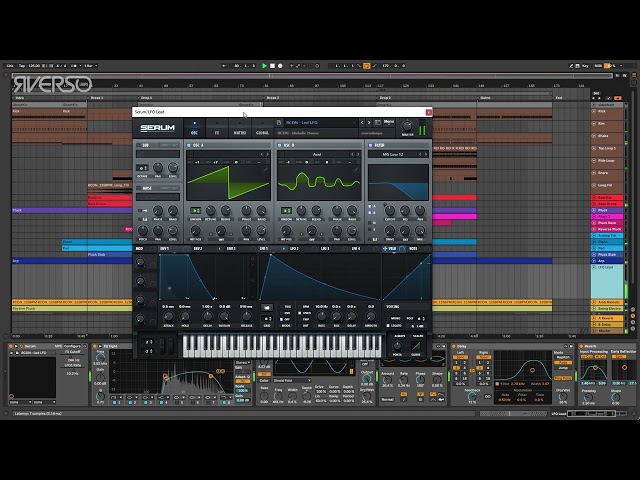Click the LFO Rate knob
Image resolution: width=640 pixels, height=480 pixels.
coord(322,316)
